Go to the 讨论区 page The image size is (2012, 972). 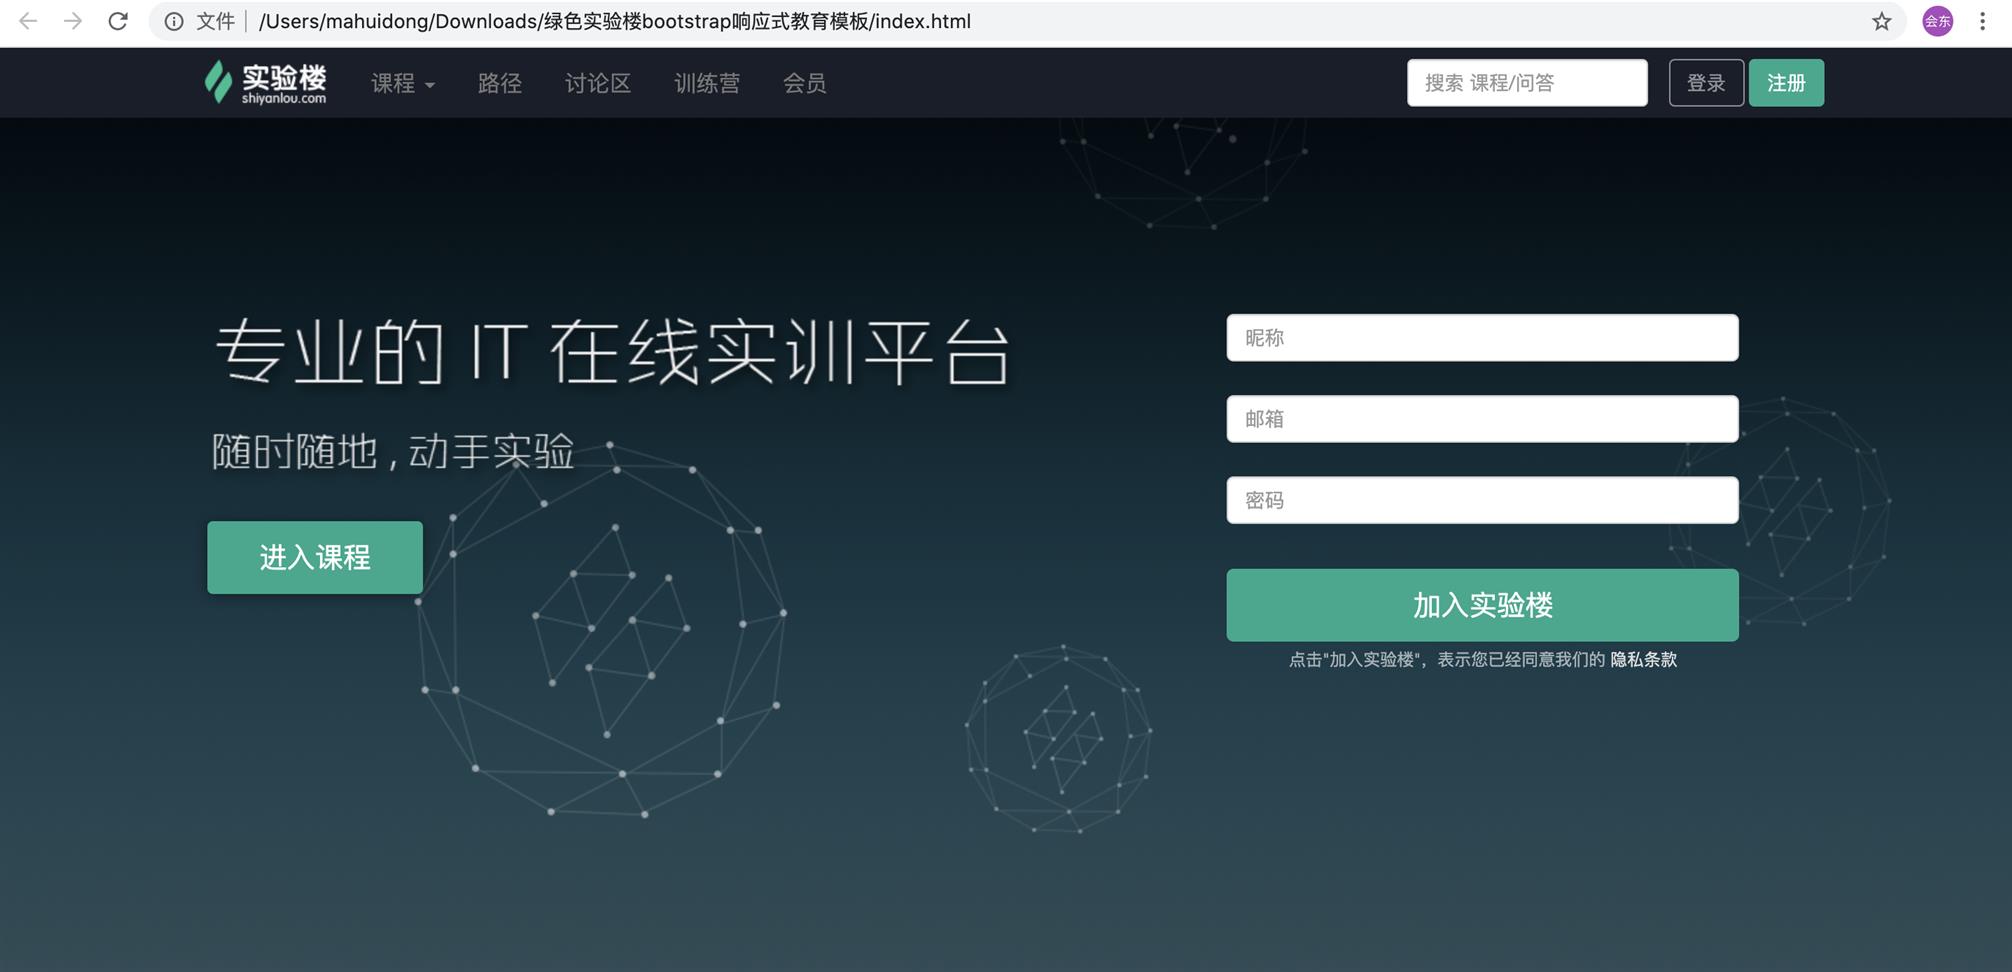tap(597, 83)
